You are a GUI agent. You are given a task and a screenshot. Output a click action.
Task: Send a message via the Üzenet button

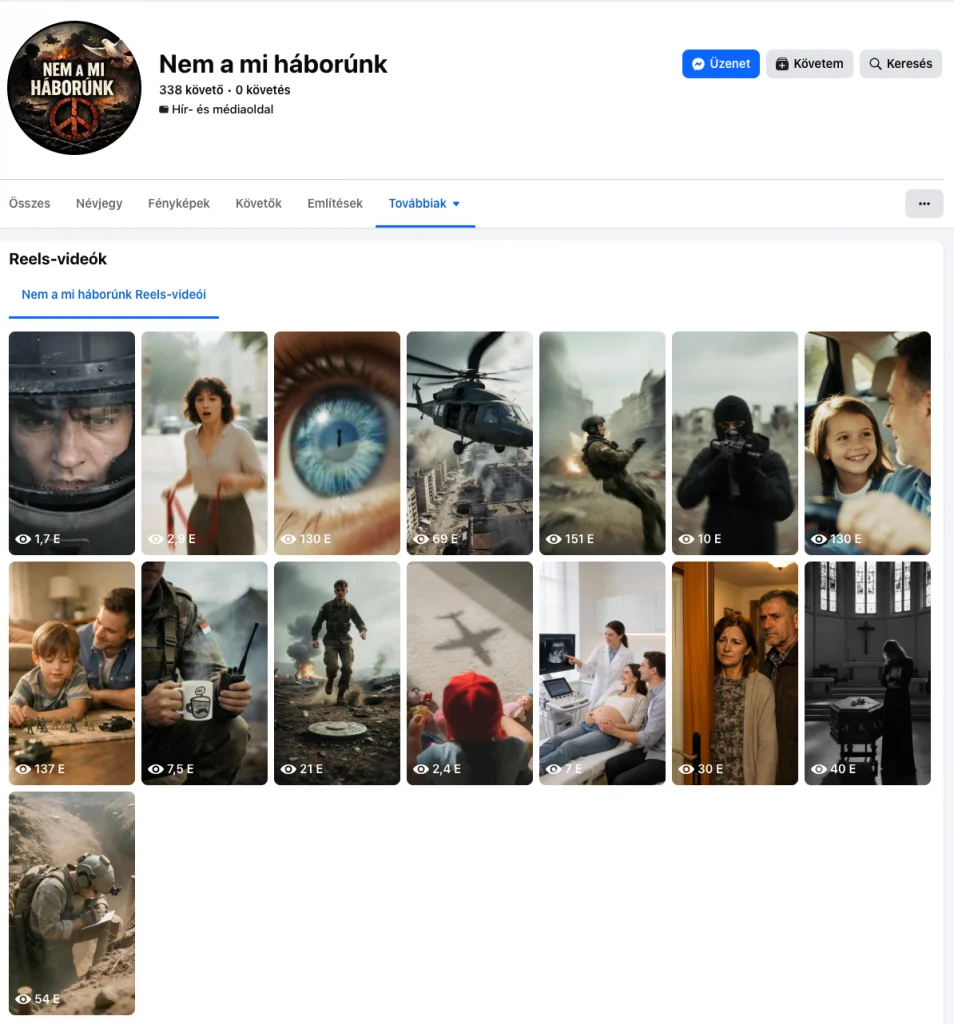click(720, 63)
